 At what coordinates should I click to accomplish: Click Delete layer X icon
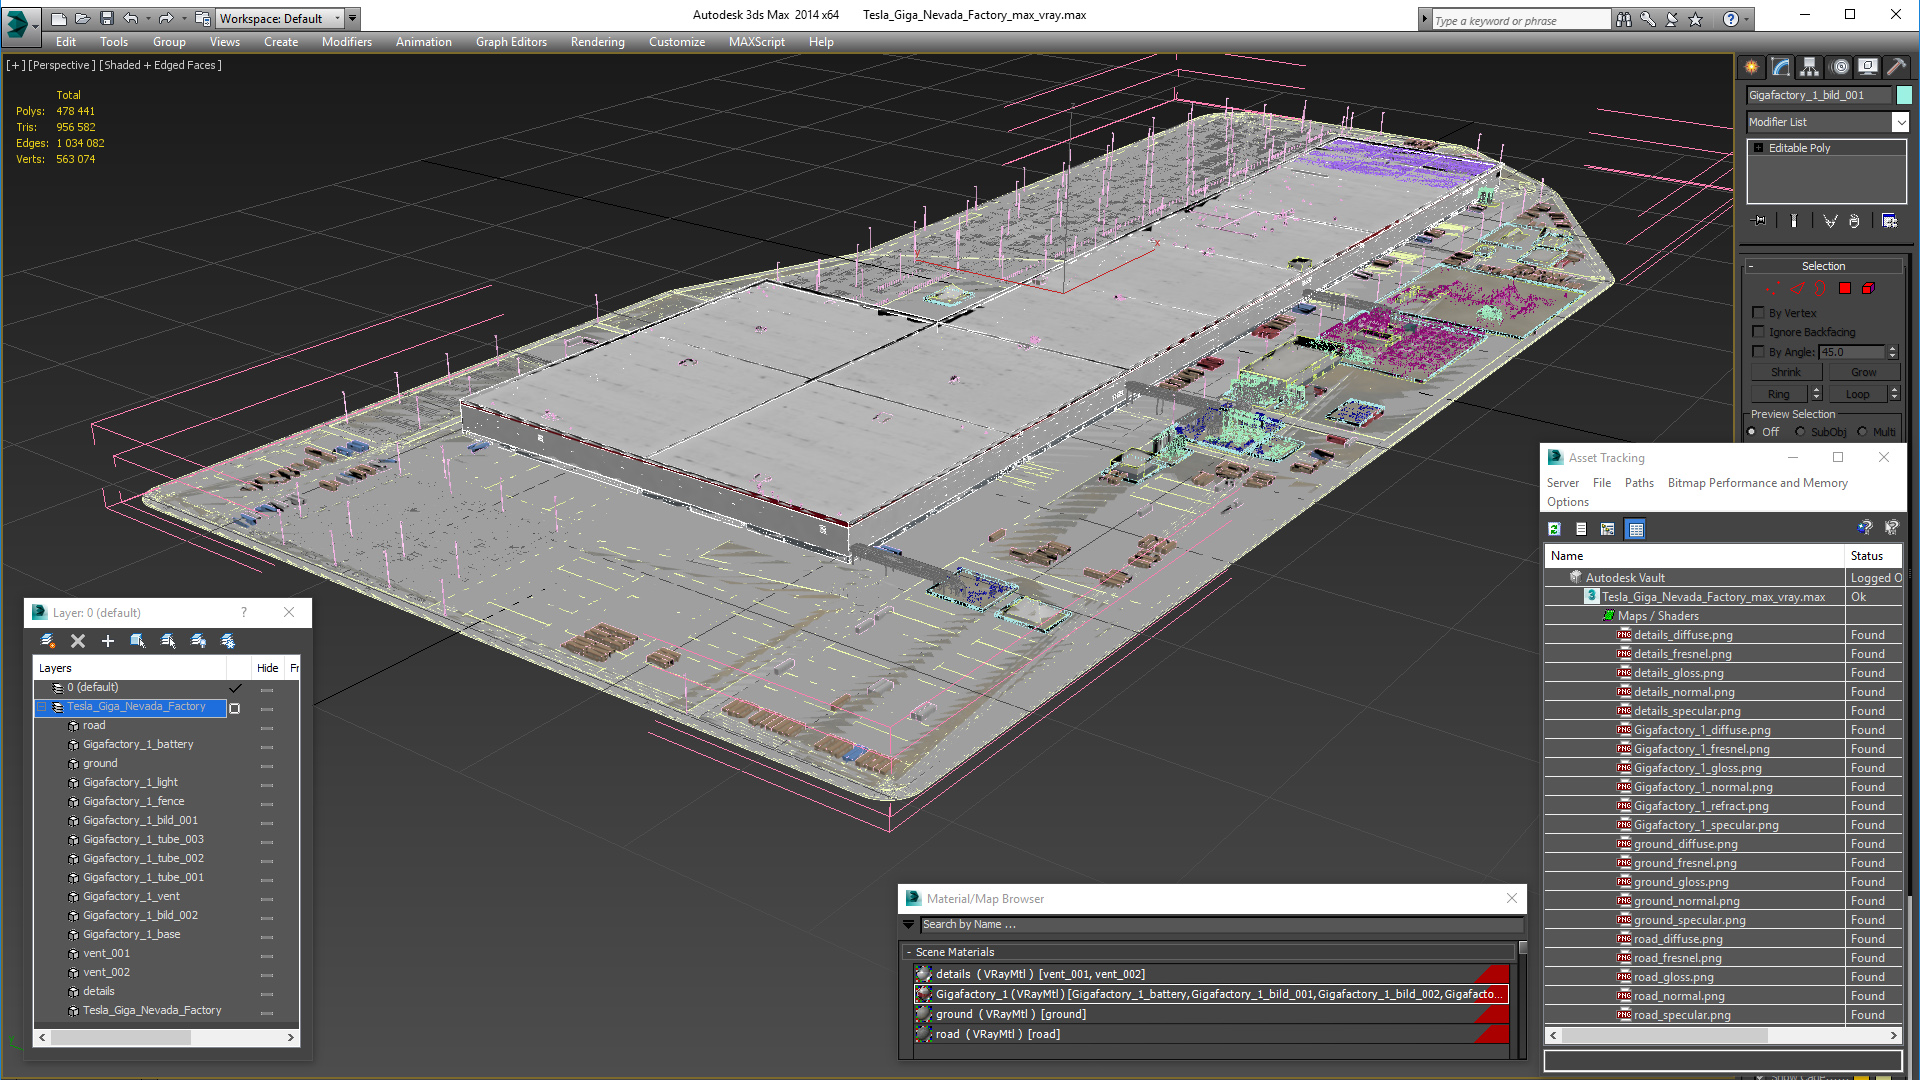tap(78, 641)
